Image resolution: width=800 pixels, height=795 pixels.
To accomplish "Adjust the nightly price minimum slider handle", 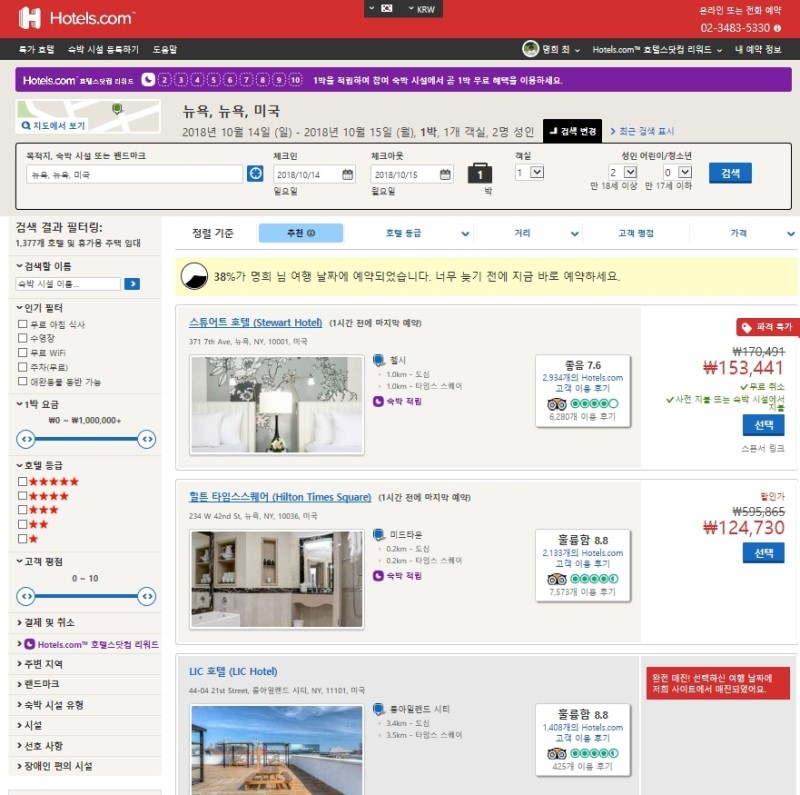I will [26, 439].
